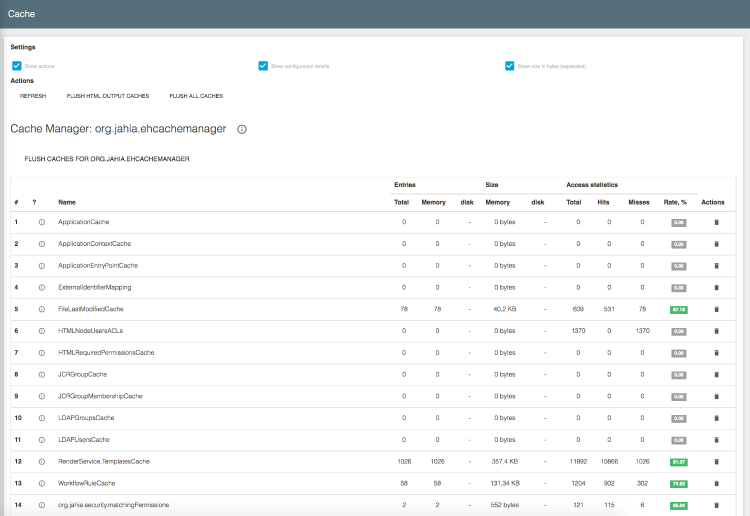
Task: Click the Rate, % column header
Action: (675, 202)
